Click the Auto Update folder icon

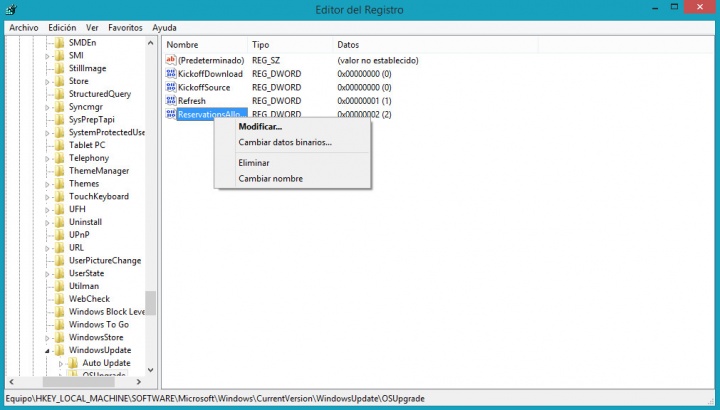click(x=73, y=363)
